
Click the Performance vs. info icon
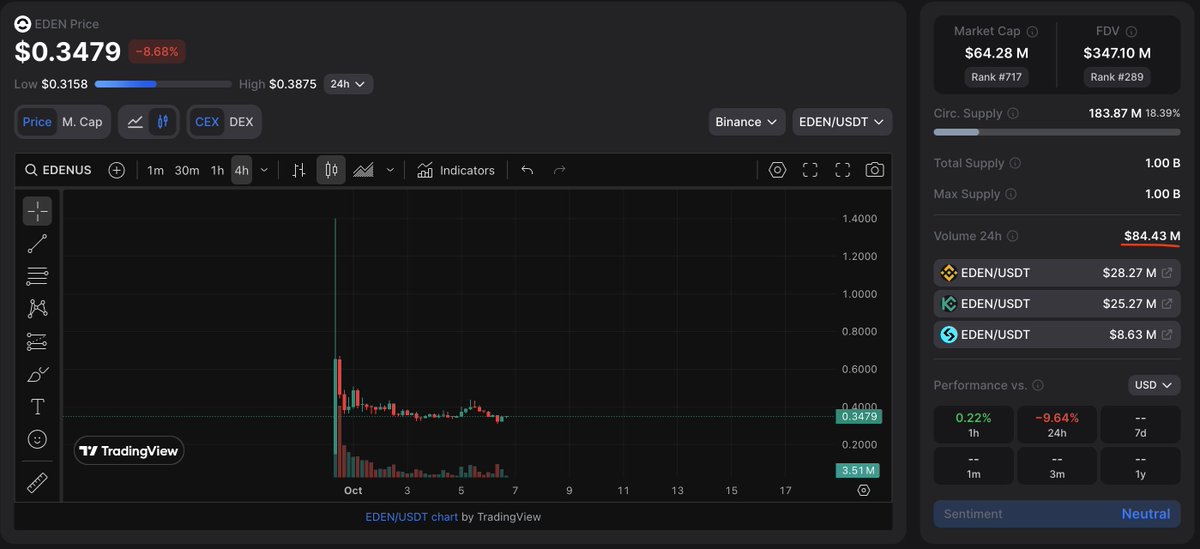[x=1038, y=385]
